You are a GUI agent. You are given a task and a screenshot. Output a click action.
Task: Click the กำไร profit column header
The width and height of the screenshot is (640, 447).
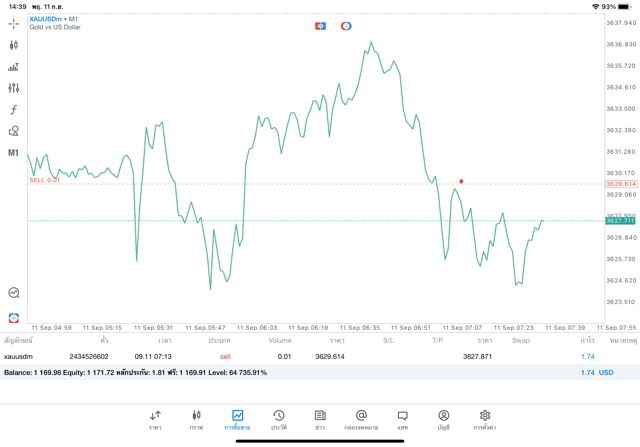588,341
